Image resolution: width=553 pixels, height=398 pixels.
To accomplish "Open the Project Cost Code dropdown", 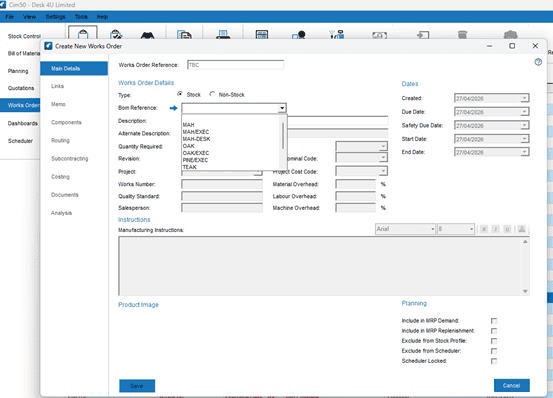I will (x=383, y=171).
